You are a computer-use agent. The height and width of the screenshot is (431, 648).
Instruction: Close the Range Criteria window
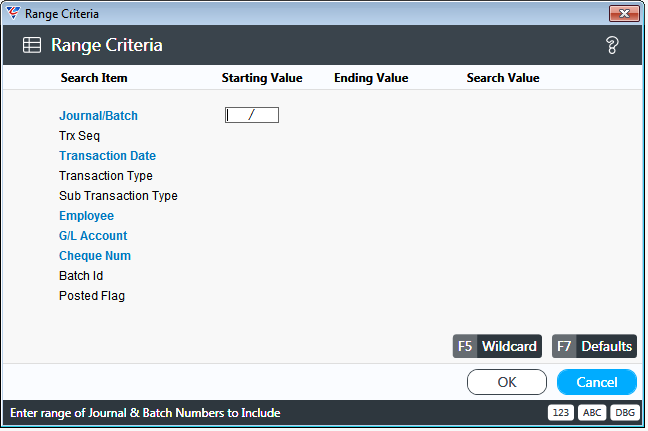pos(624,13)
